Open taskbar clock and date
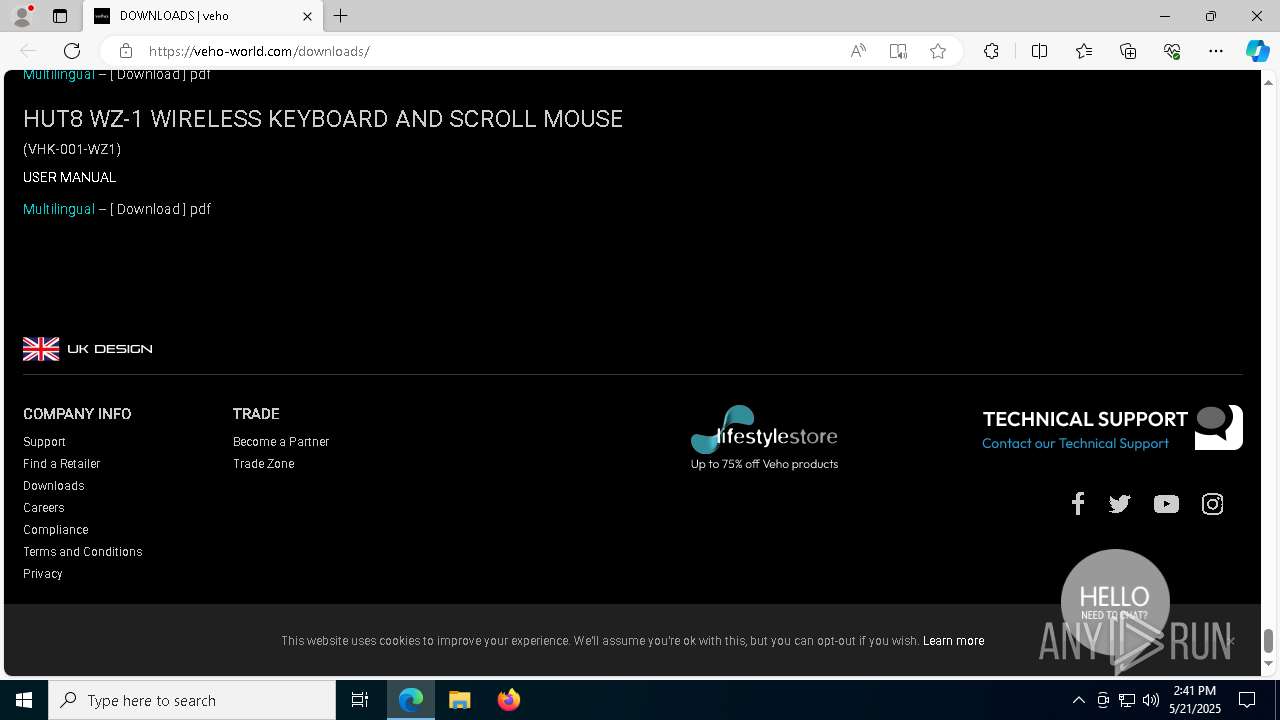Viewport: 1280px width, 720px height. tap(1195, 700)
